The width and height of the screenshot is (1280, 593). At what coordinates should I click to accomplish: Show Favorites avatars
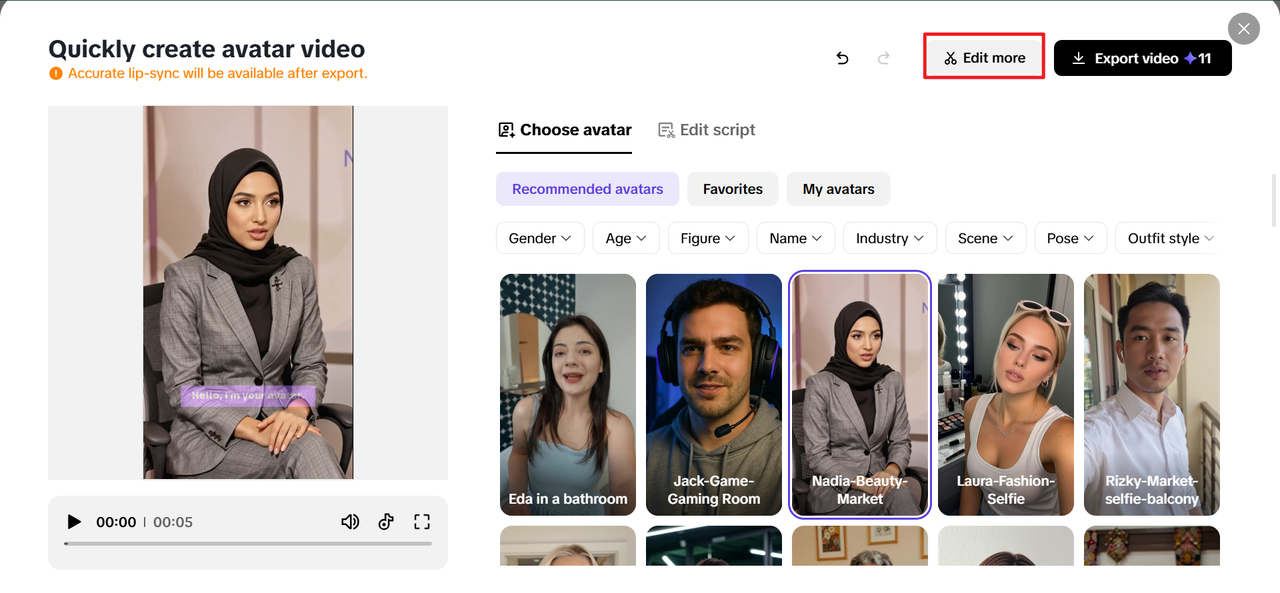coord(732,189)
